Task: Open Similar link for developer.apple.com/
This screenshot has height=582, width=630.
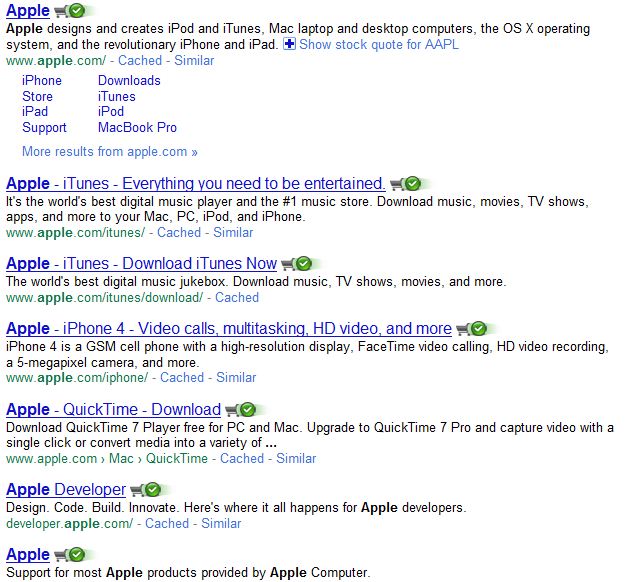Action: coord(221,524)
